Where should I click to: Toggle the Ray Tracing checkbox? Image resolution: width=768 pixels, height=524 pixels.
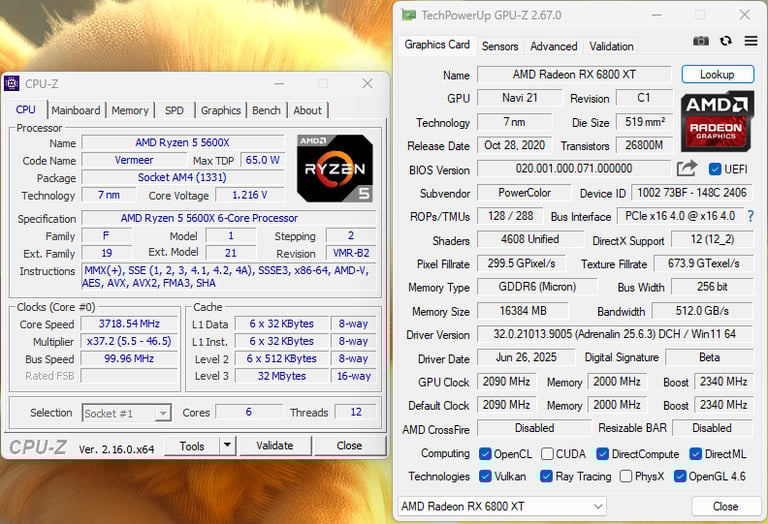546,476
